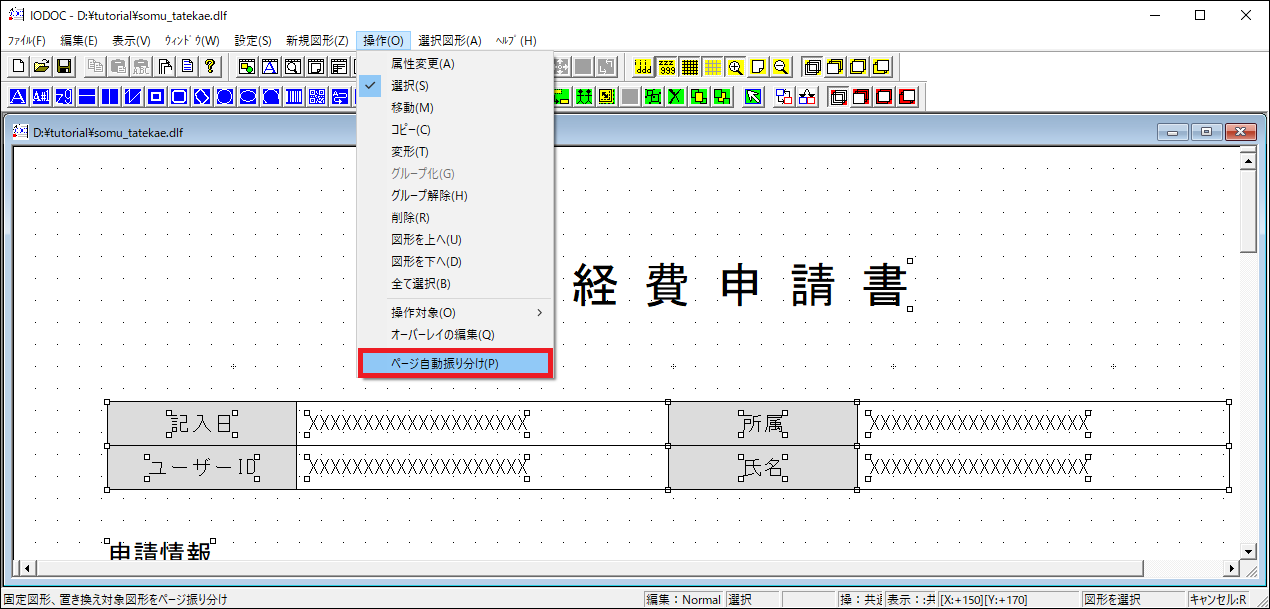Open the 編集(E) menu
Viewport: 1270px width, 609px height.
click(x=79, y=41)
